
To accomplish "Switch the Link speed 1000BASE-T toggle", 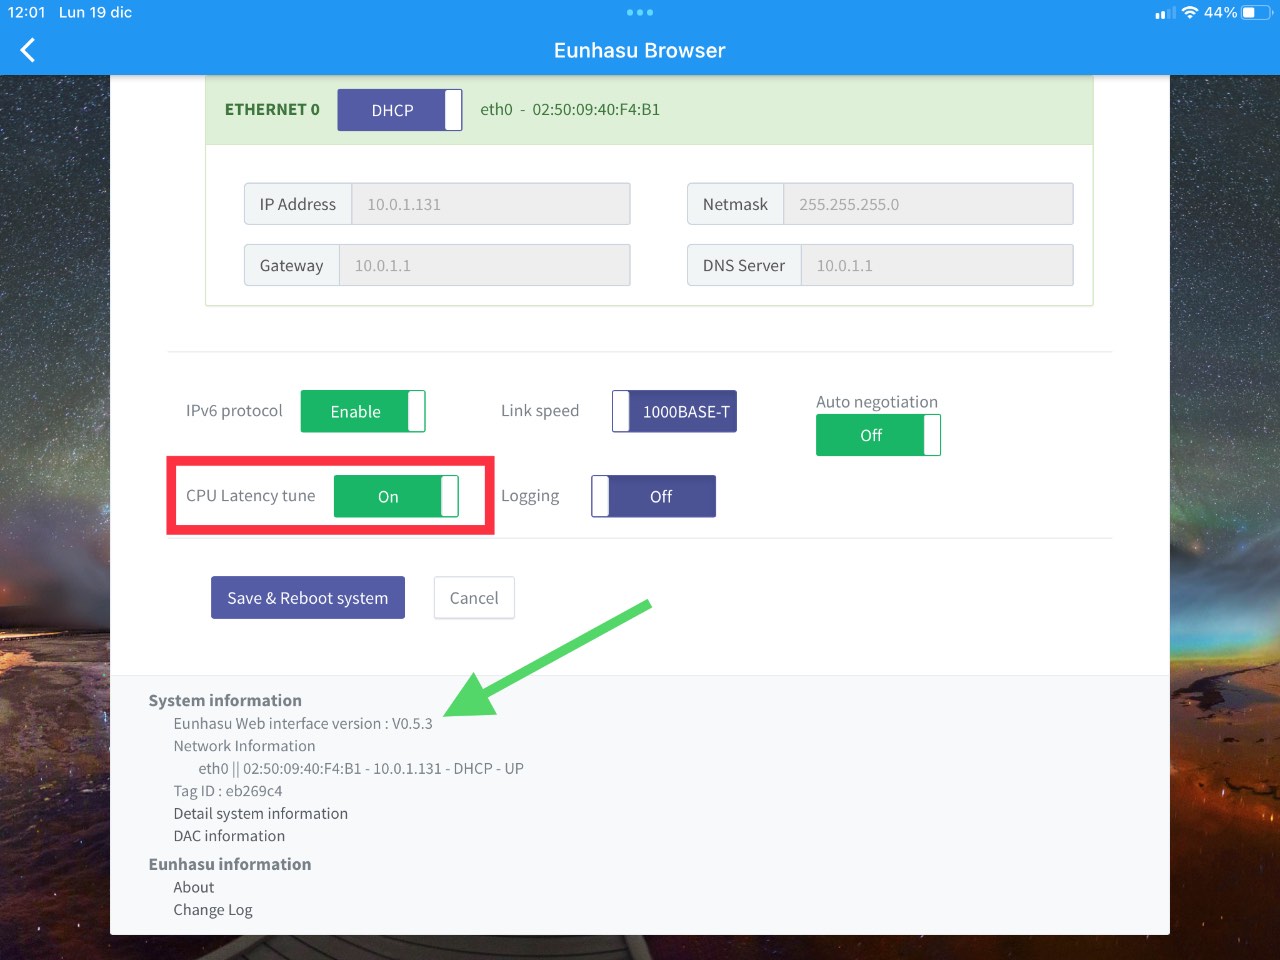I will pos(674,411).
